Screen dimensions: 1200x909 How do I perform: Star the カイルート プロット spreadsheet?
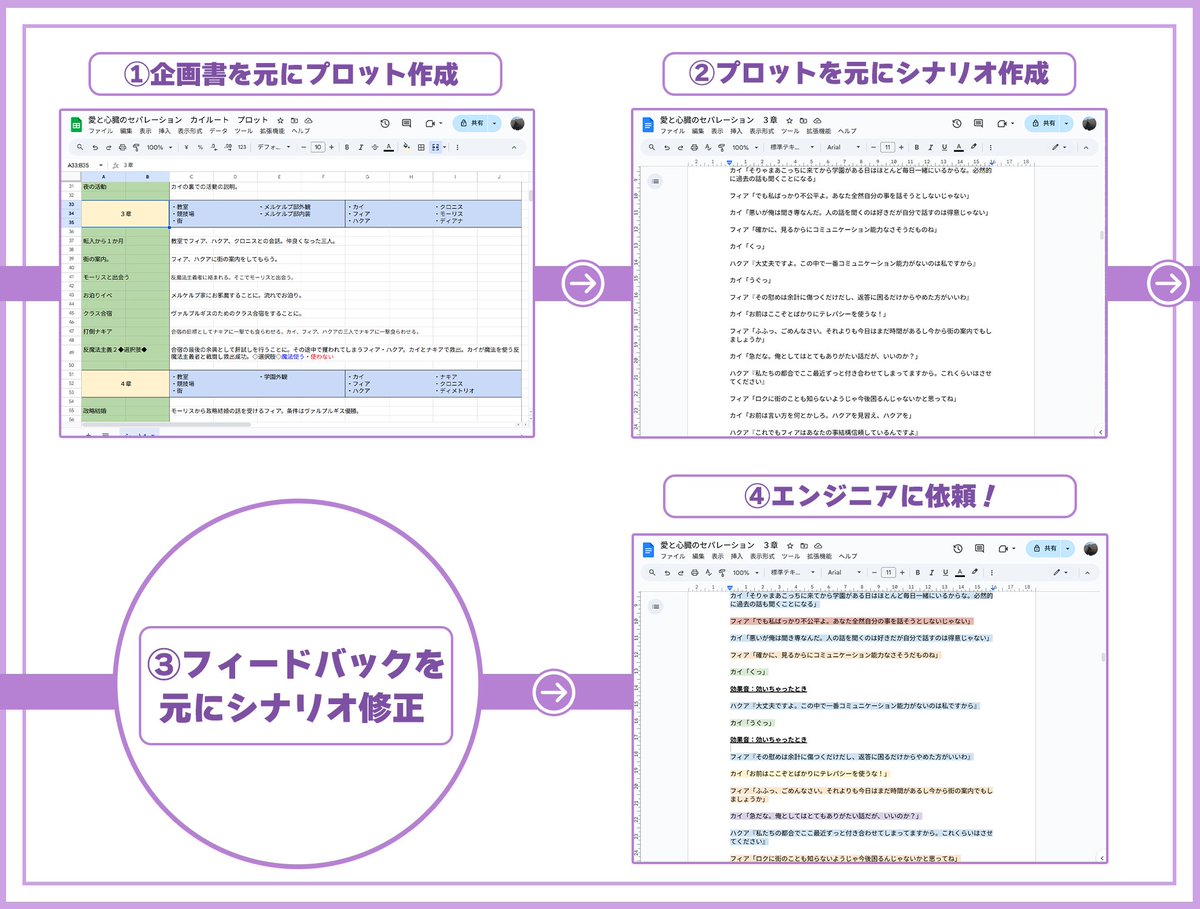279,119
